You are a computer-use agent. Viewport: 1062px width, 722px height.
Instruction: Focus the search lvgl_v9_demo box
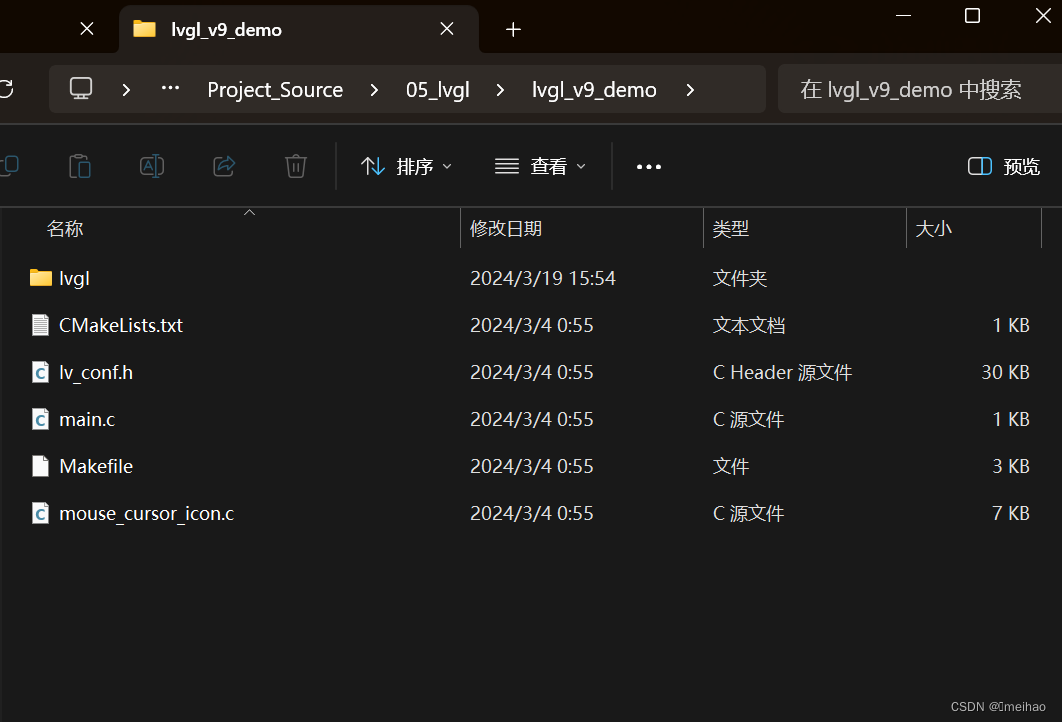click(x=920, y=89)
